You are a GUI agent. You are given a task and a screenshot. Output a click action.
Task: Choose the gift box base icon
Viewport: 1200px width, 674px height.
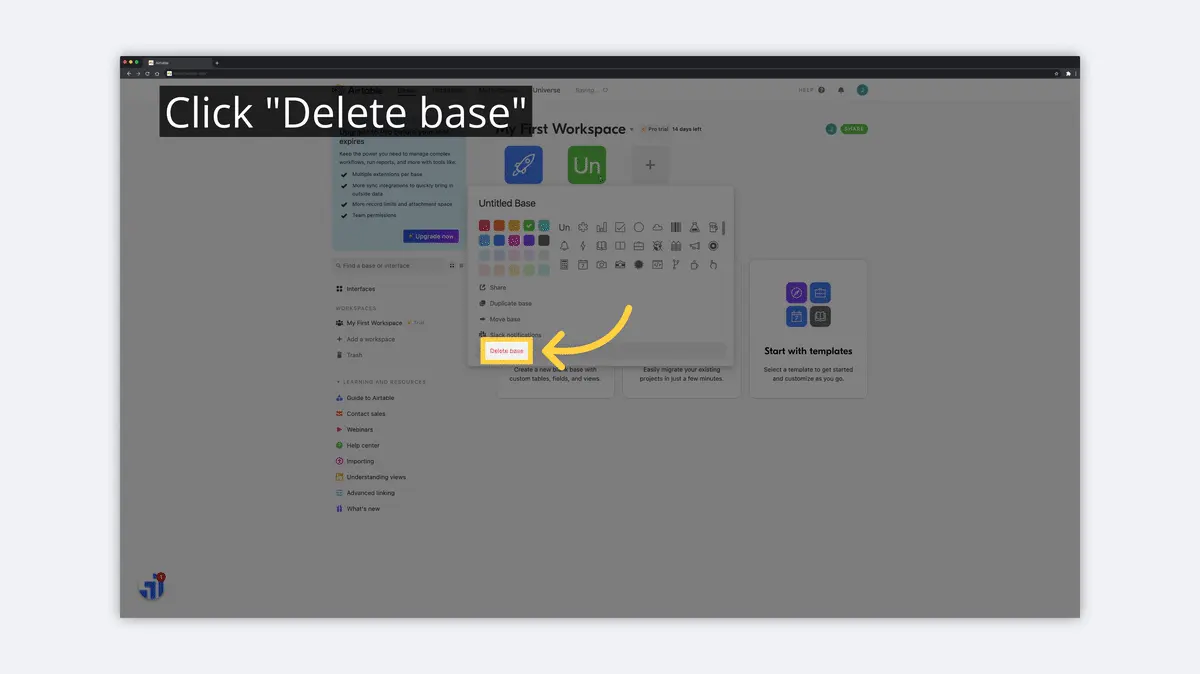676,246
